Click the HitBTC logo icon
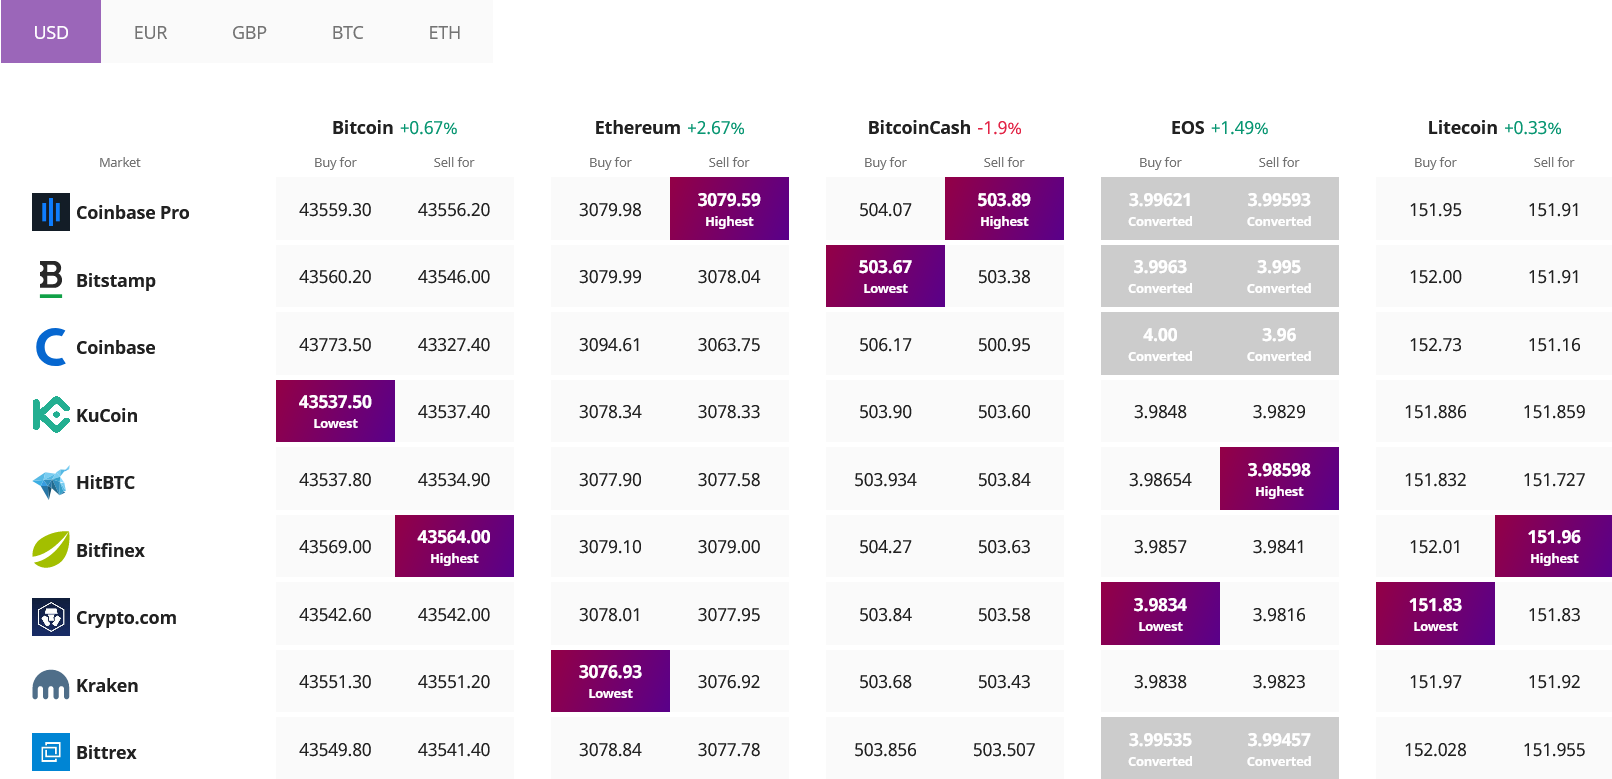The width and height of the screenshot is (1612, 779). [51, 482]
